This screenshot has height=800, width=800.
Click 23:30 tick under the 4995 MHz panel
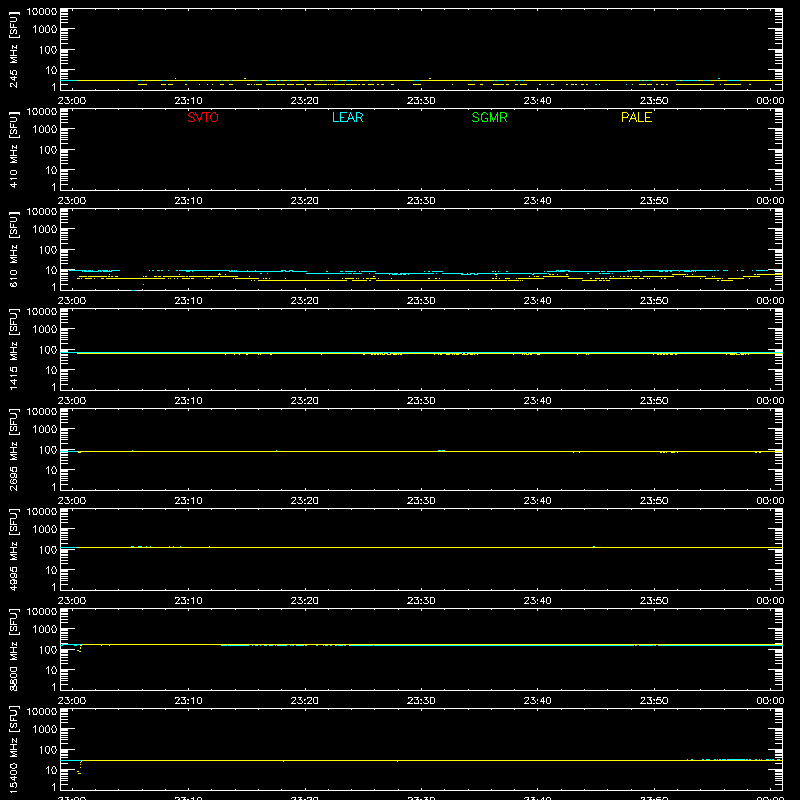click(421, 601)
